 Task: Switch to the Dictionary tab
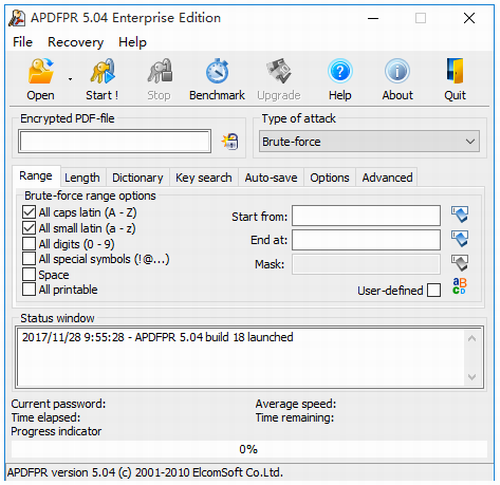click(138, 178)
